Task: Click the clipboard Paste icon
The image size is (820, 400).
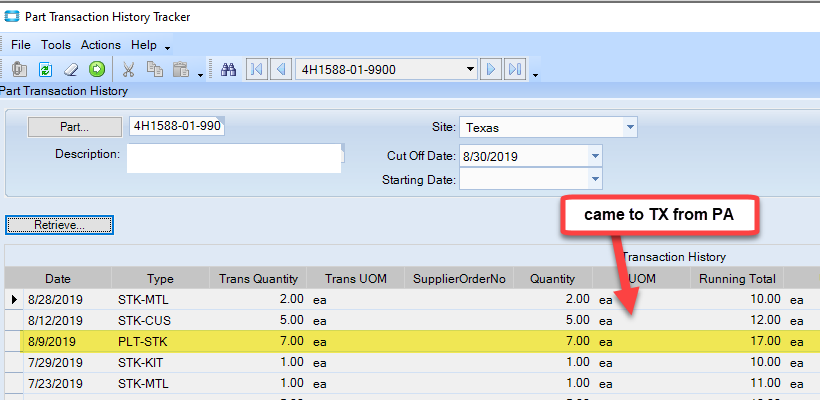Action: tap(181, 69)
